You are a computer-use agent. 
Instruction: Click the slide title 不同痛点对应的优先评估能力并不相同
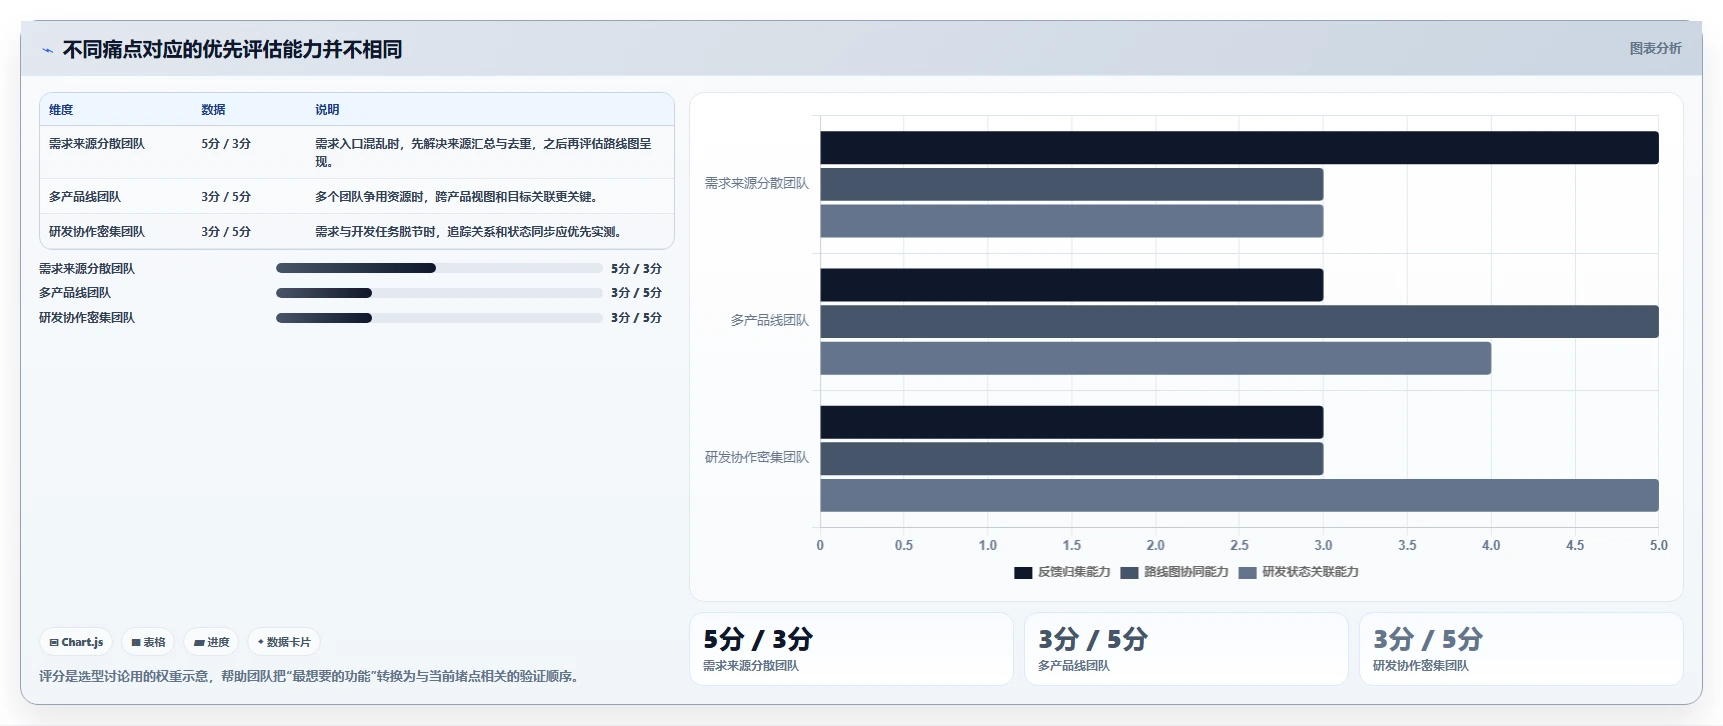click(x=232, y=49)
